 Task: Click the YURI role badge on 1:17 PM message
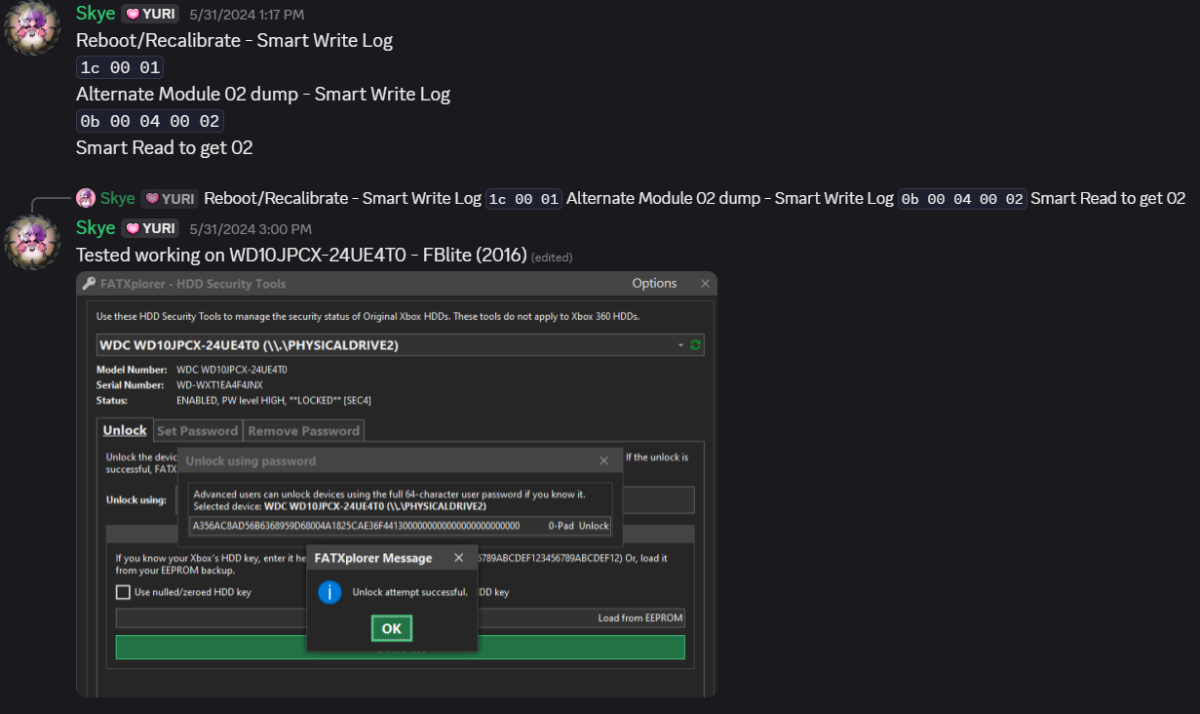coord(150,15)
